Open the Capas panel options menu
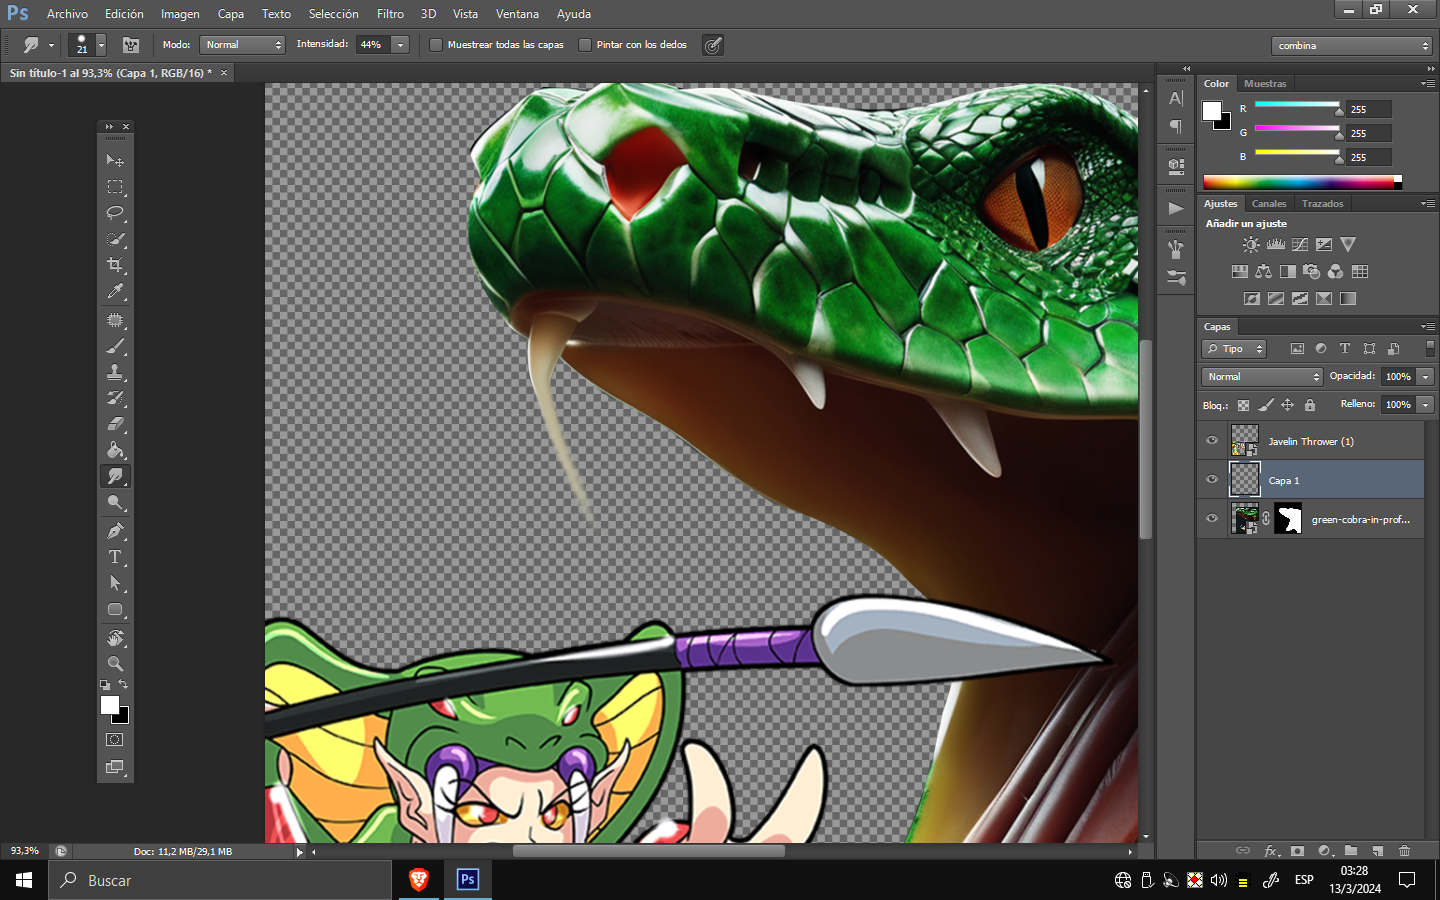Image resolution: width=1440 pixels, height=900 pixels. 1428,327
